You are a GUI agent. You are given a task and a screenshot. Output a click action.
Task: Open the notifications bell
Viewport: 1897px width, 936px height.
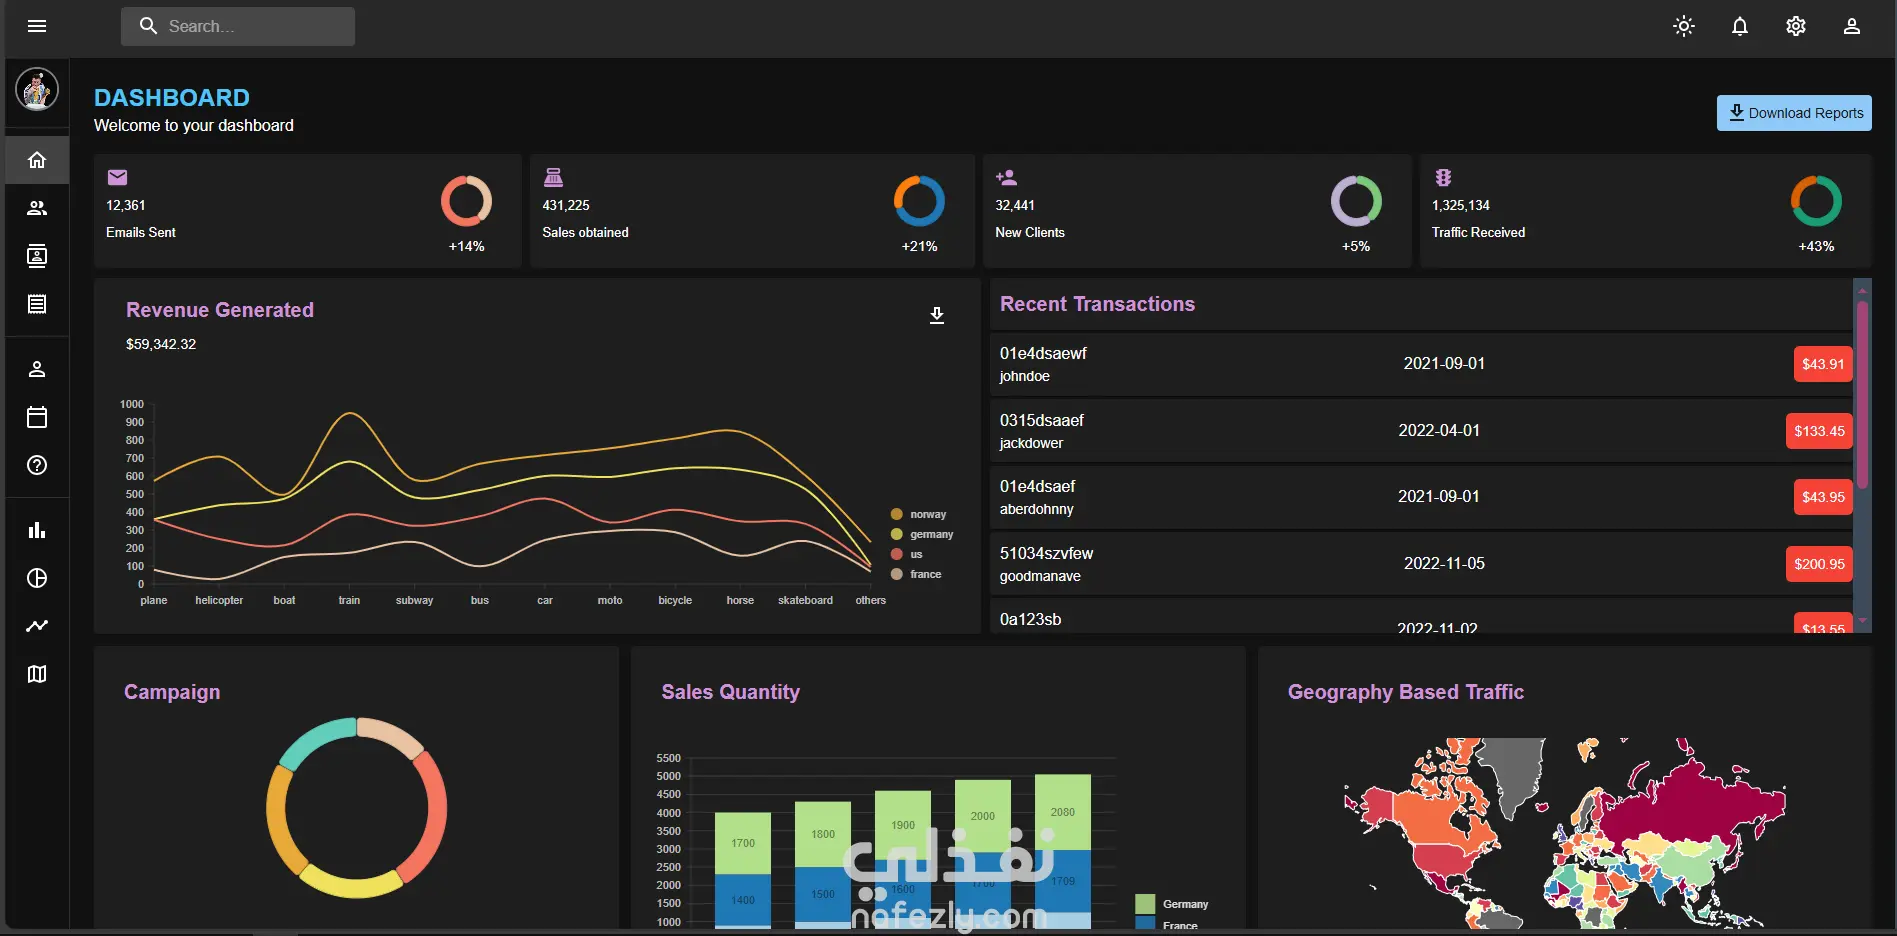[x=1740, y=26]
